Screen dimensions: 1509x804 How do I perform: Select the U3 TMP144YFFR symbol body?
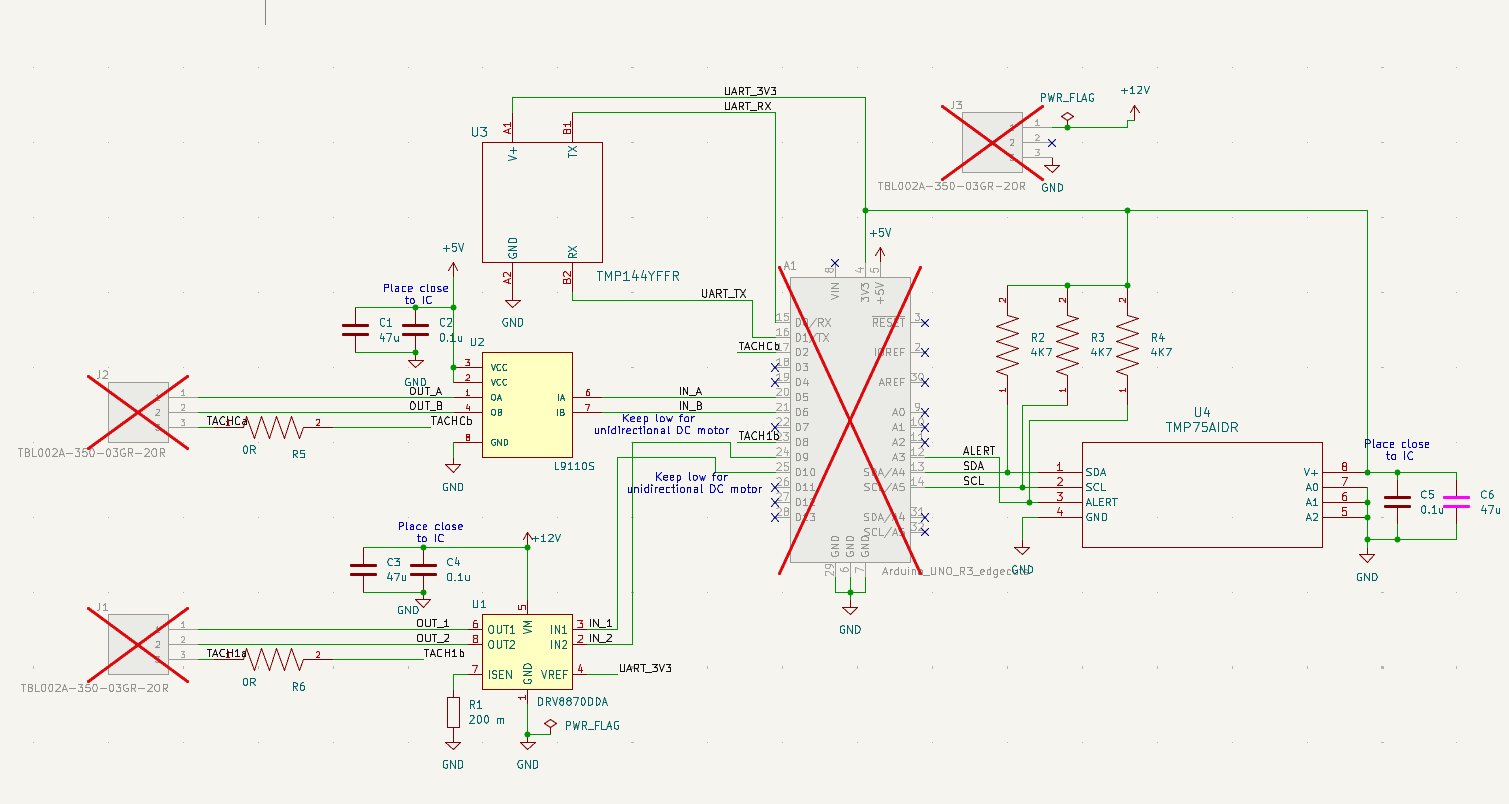coord(542,200)
